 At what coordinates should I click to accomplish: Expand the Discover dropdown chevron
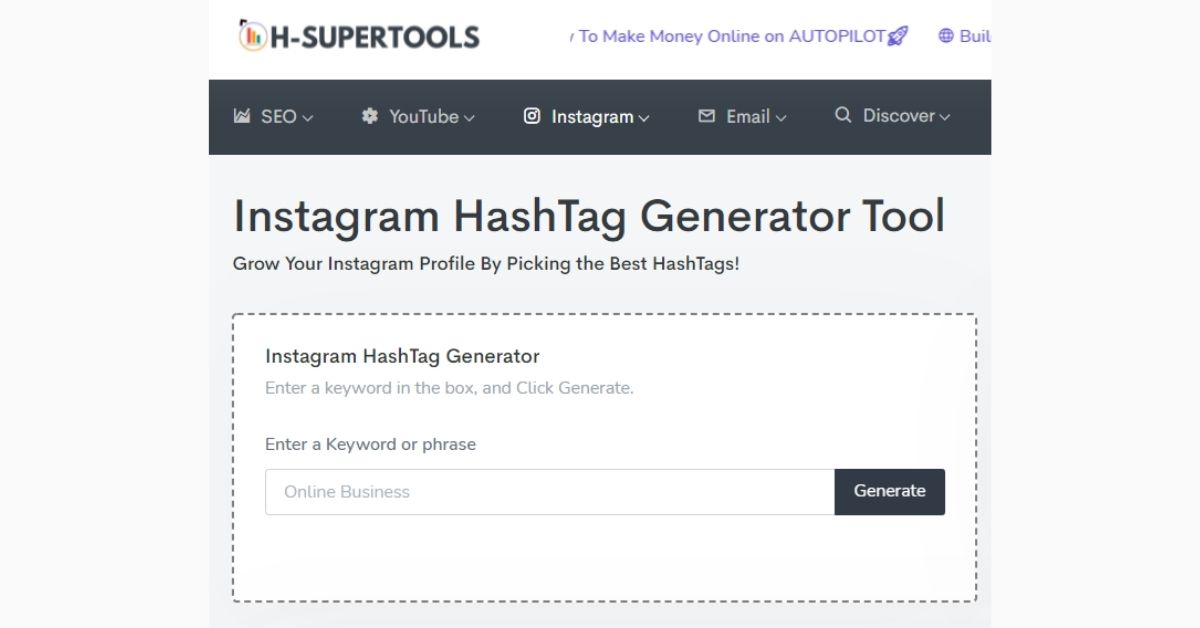[x=945, y=118]
